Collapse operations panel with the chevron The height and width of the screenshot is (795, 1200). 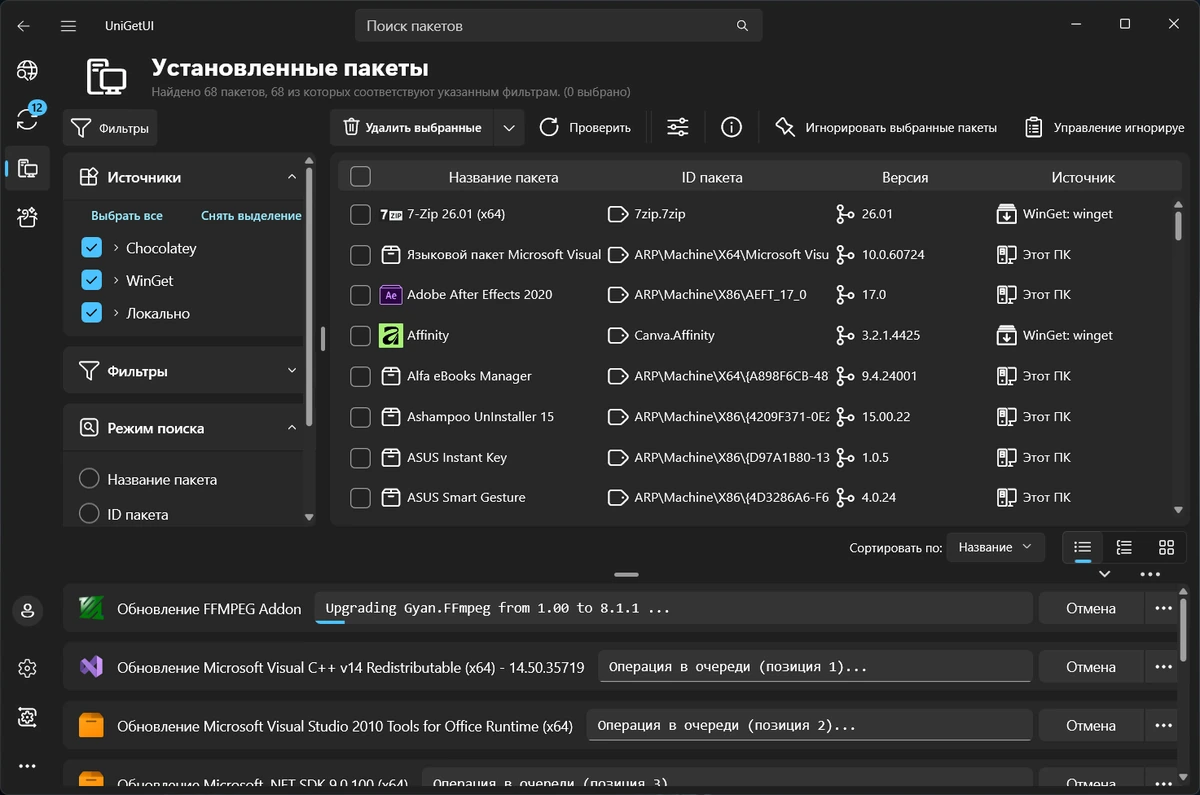click(1105, 574)
